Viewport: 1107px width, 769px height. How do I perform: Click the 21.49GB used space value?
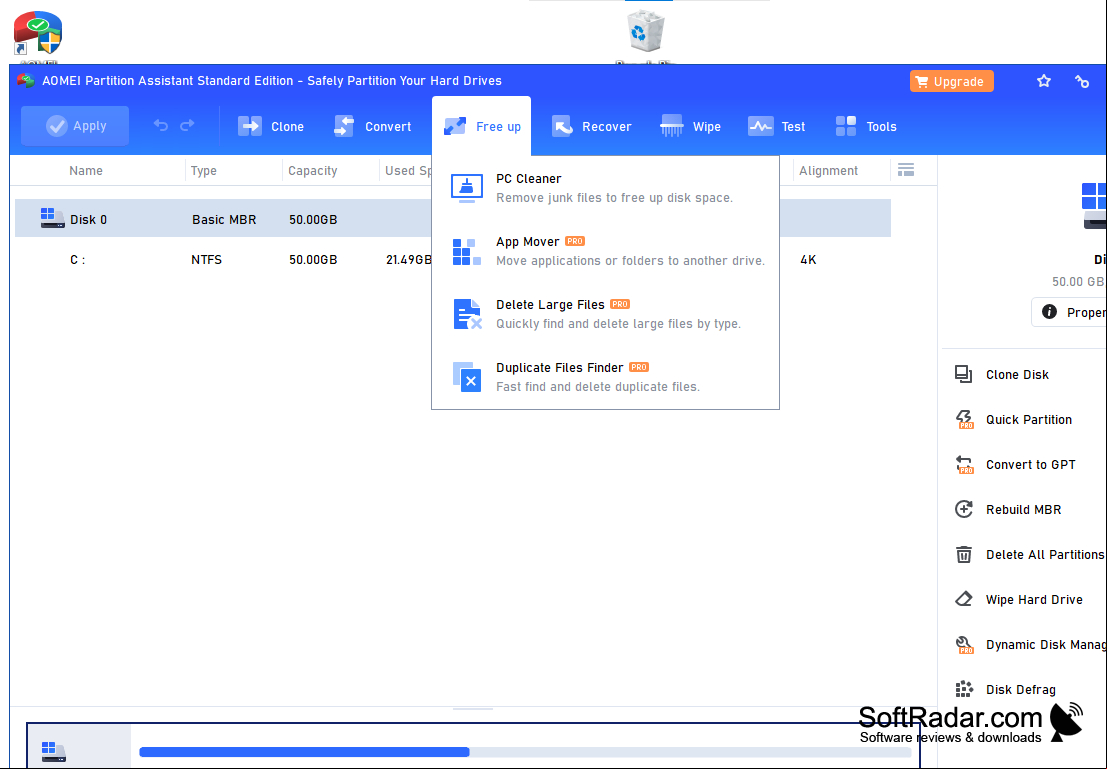tap(408, 260)
